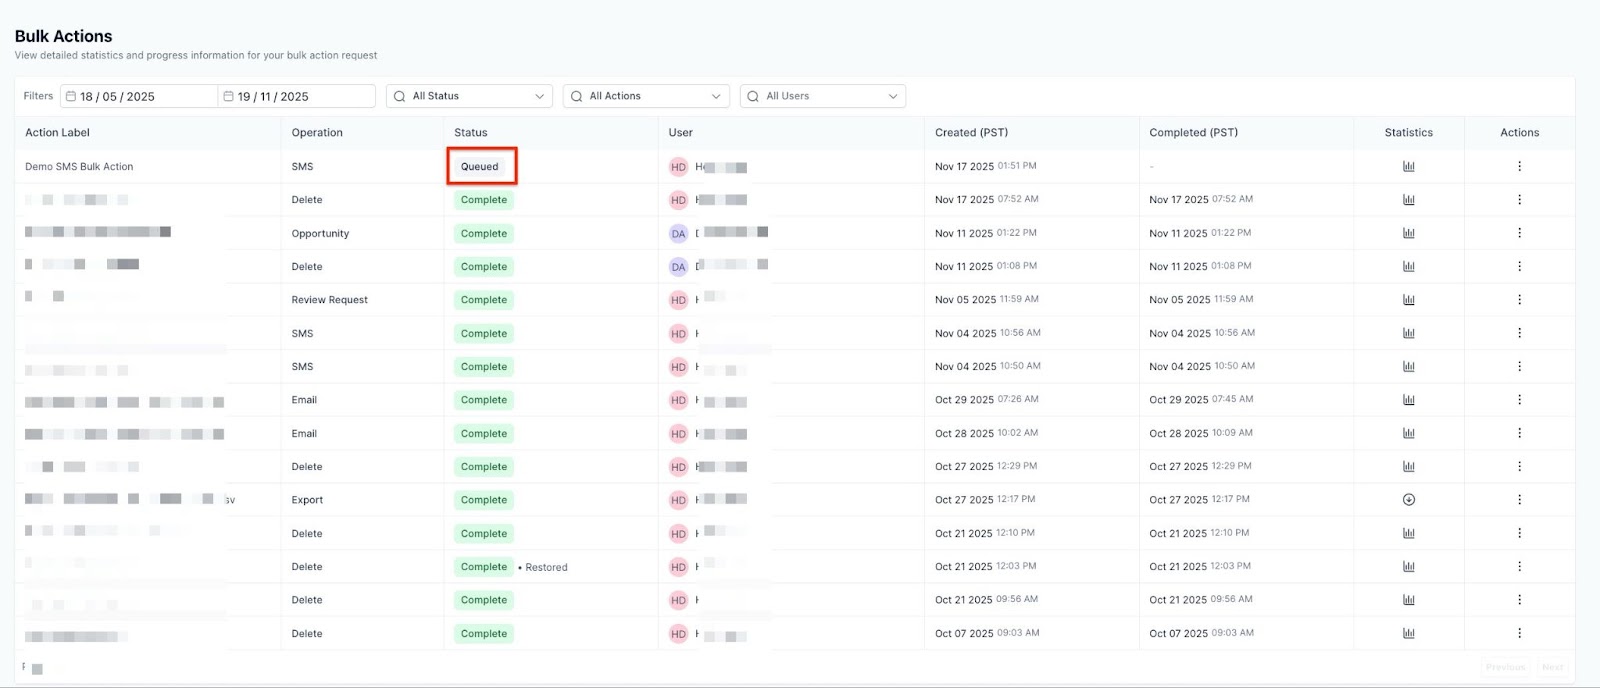
Task: Open the All Actions filter dropdown
Action: pyautogui.click(x=646, y=96)
